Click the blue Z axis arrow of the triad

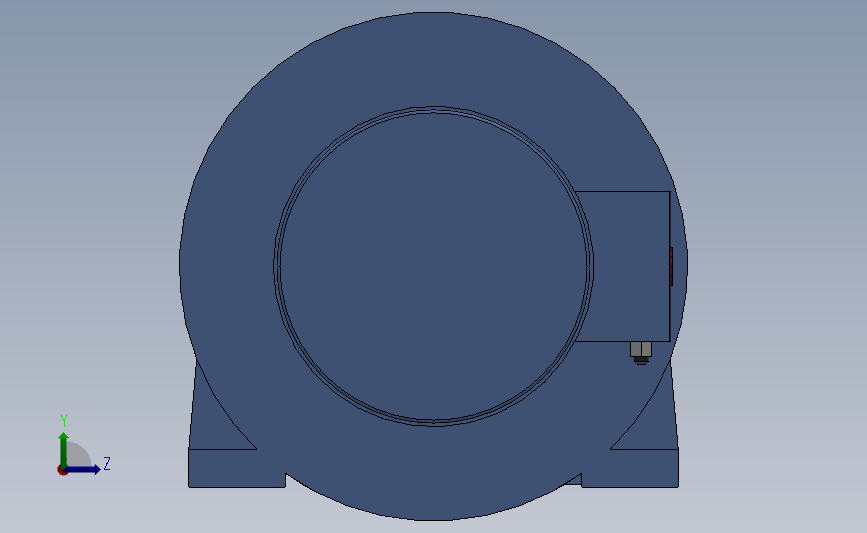(x=83, y=469)
